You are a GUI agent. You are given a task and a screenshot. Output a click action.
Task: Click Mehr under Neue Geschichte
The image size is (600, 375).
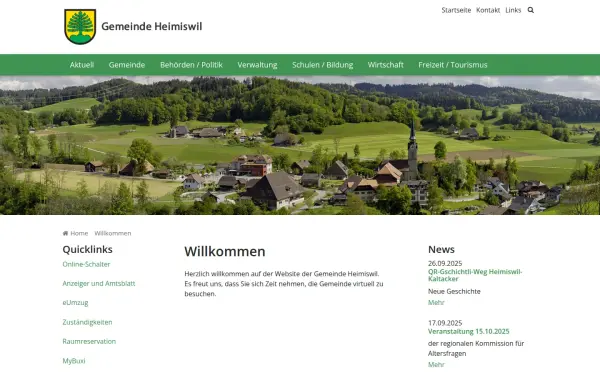click(436, 303)
